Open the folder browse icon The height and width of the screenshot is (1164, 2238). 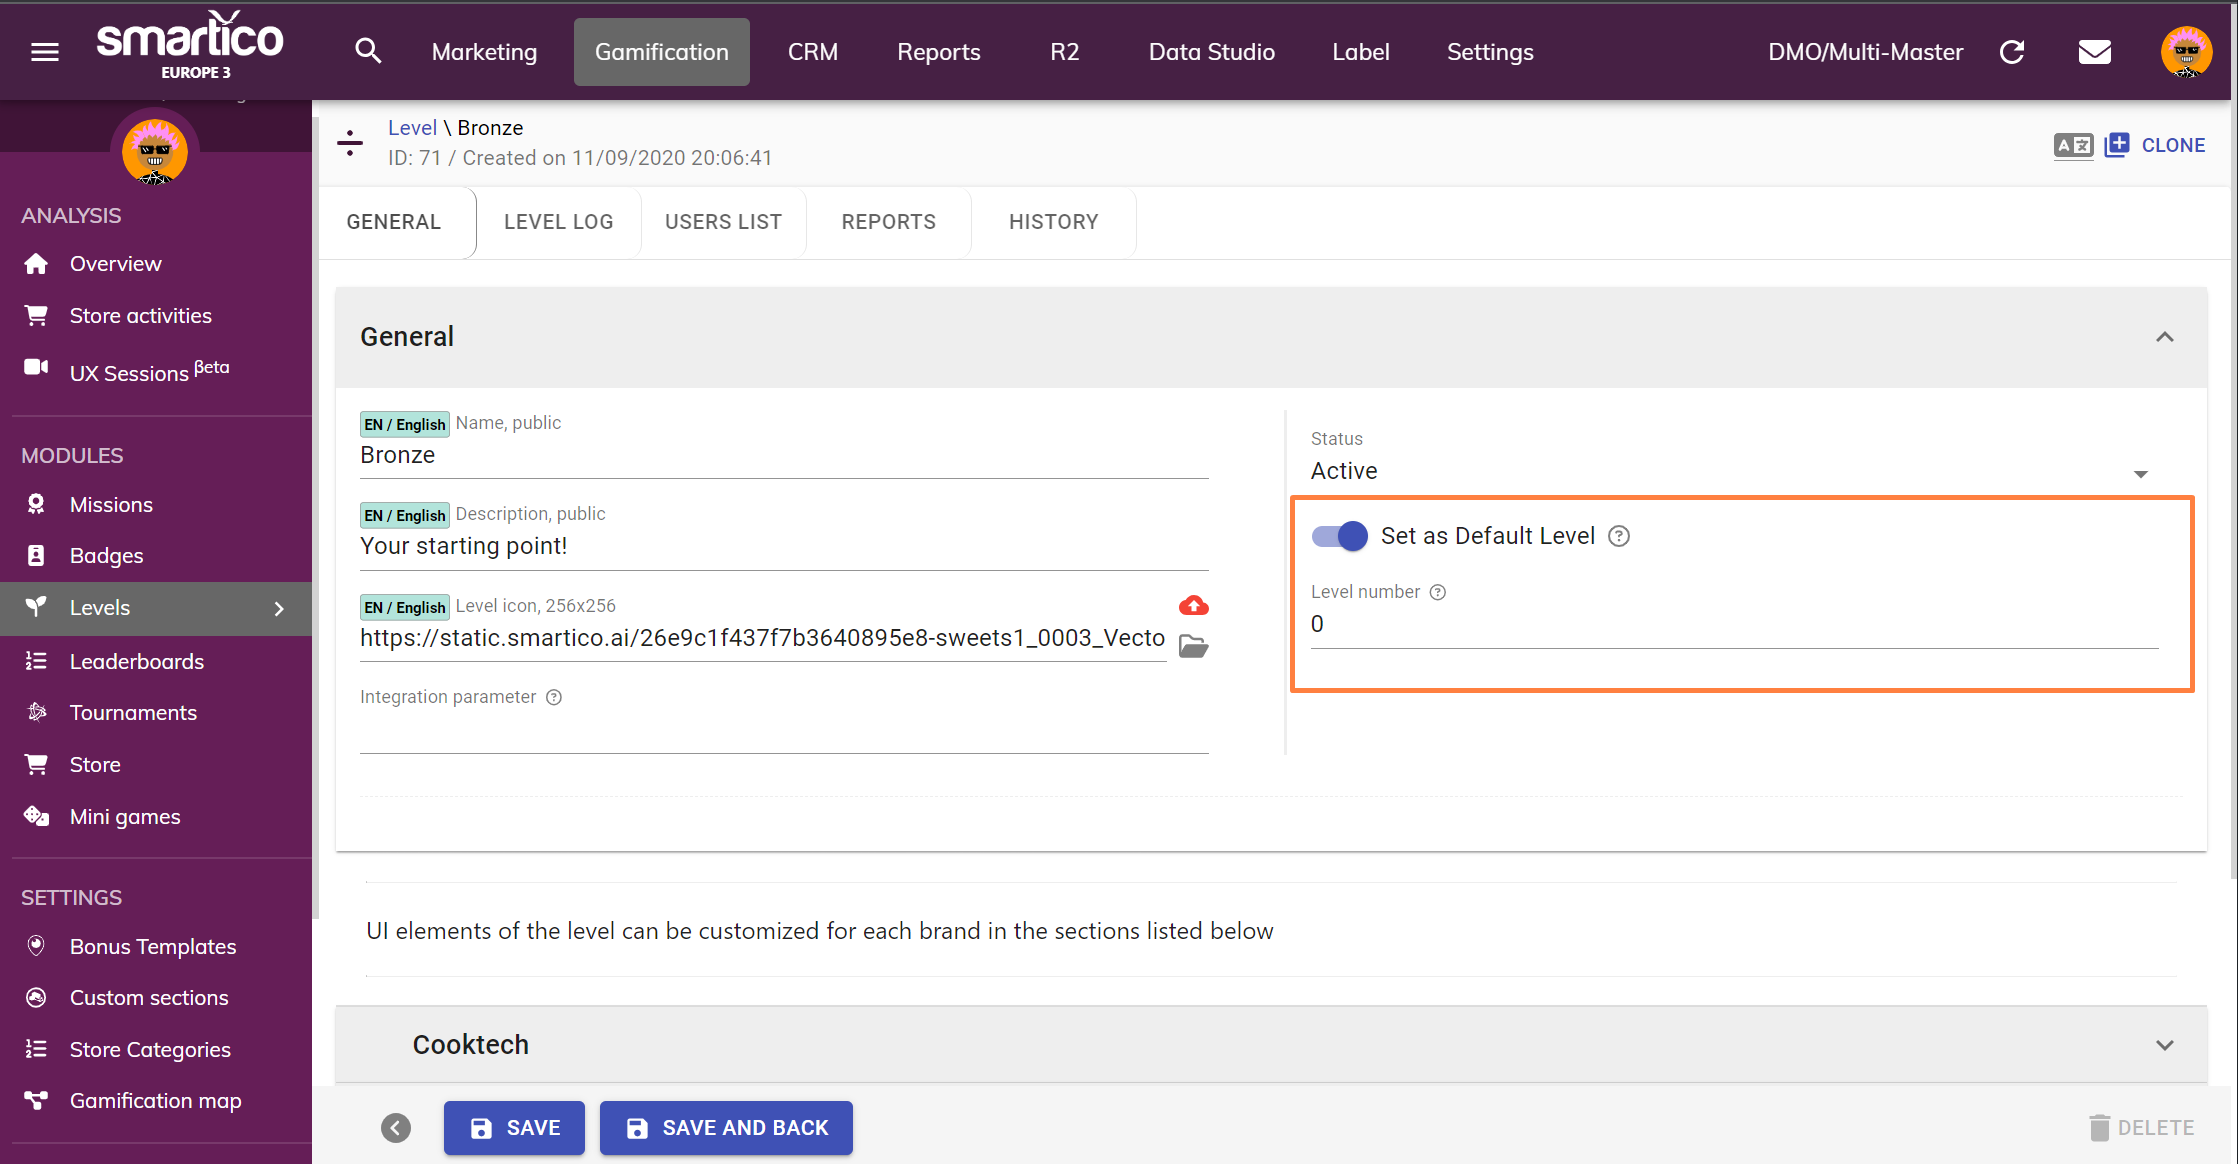[x=1193, y=647]
